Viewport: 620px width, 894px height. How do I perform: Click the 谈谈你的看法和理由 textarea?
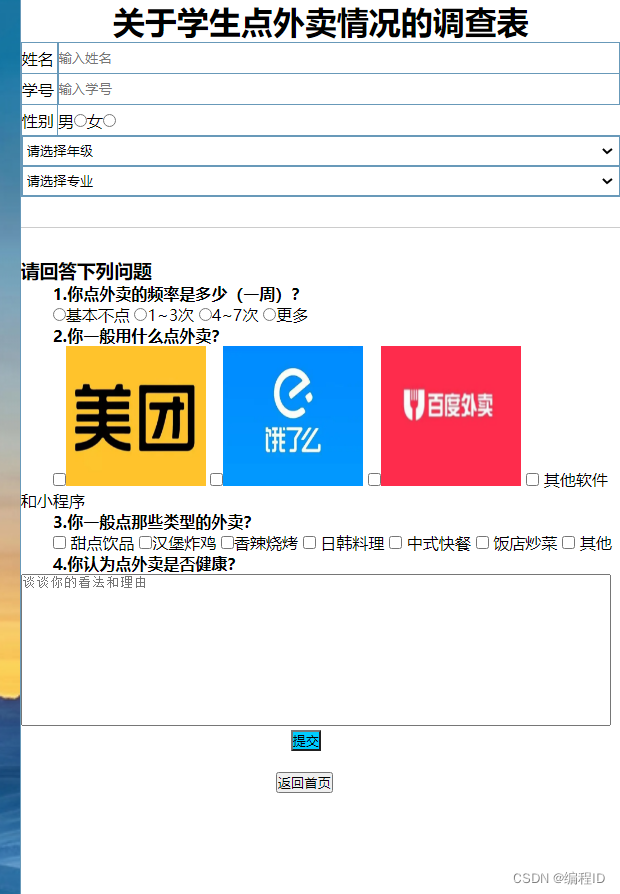pyautogui.click(x=316, y=650)
